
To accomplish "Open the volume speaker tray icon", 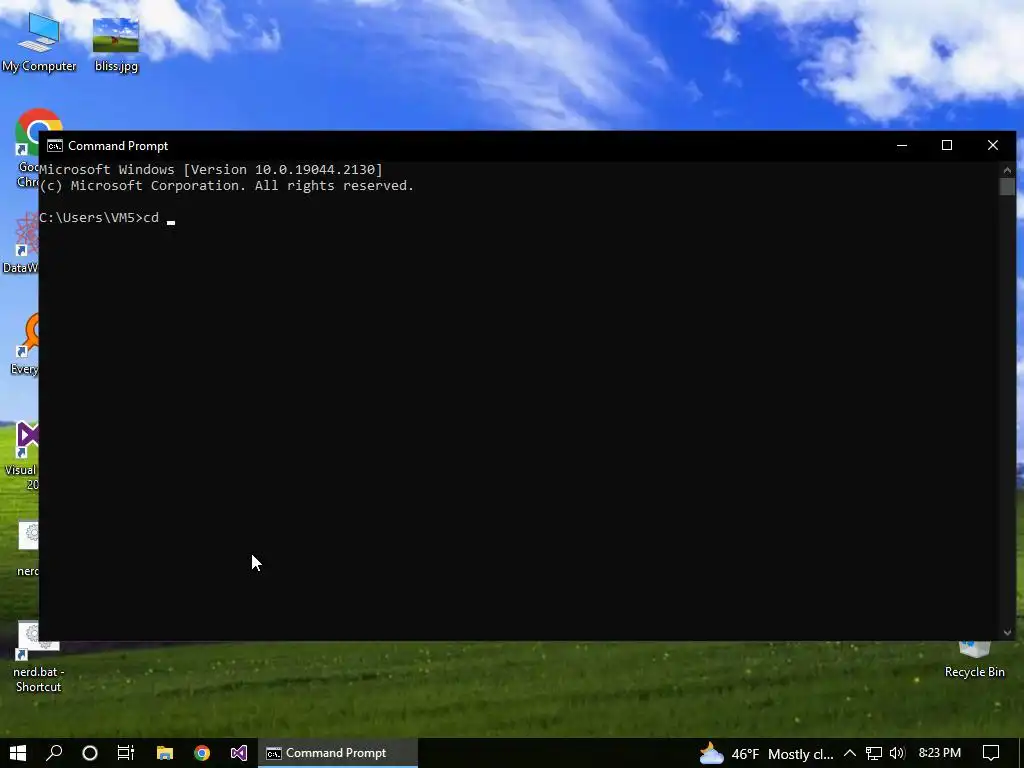I will pos(897,753).
